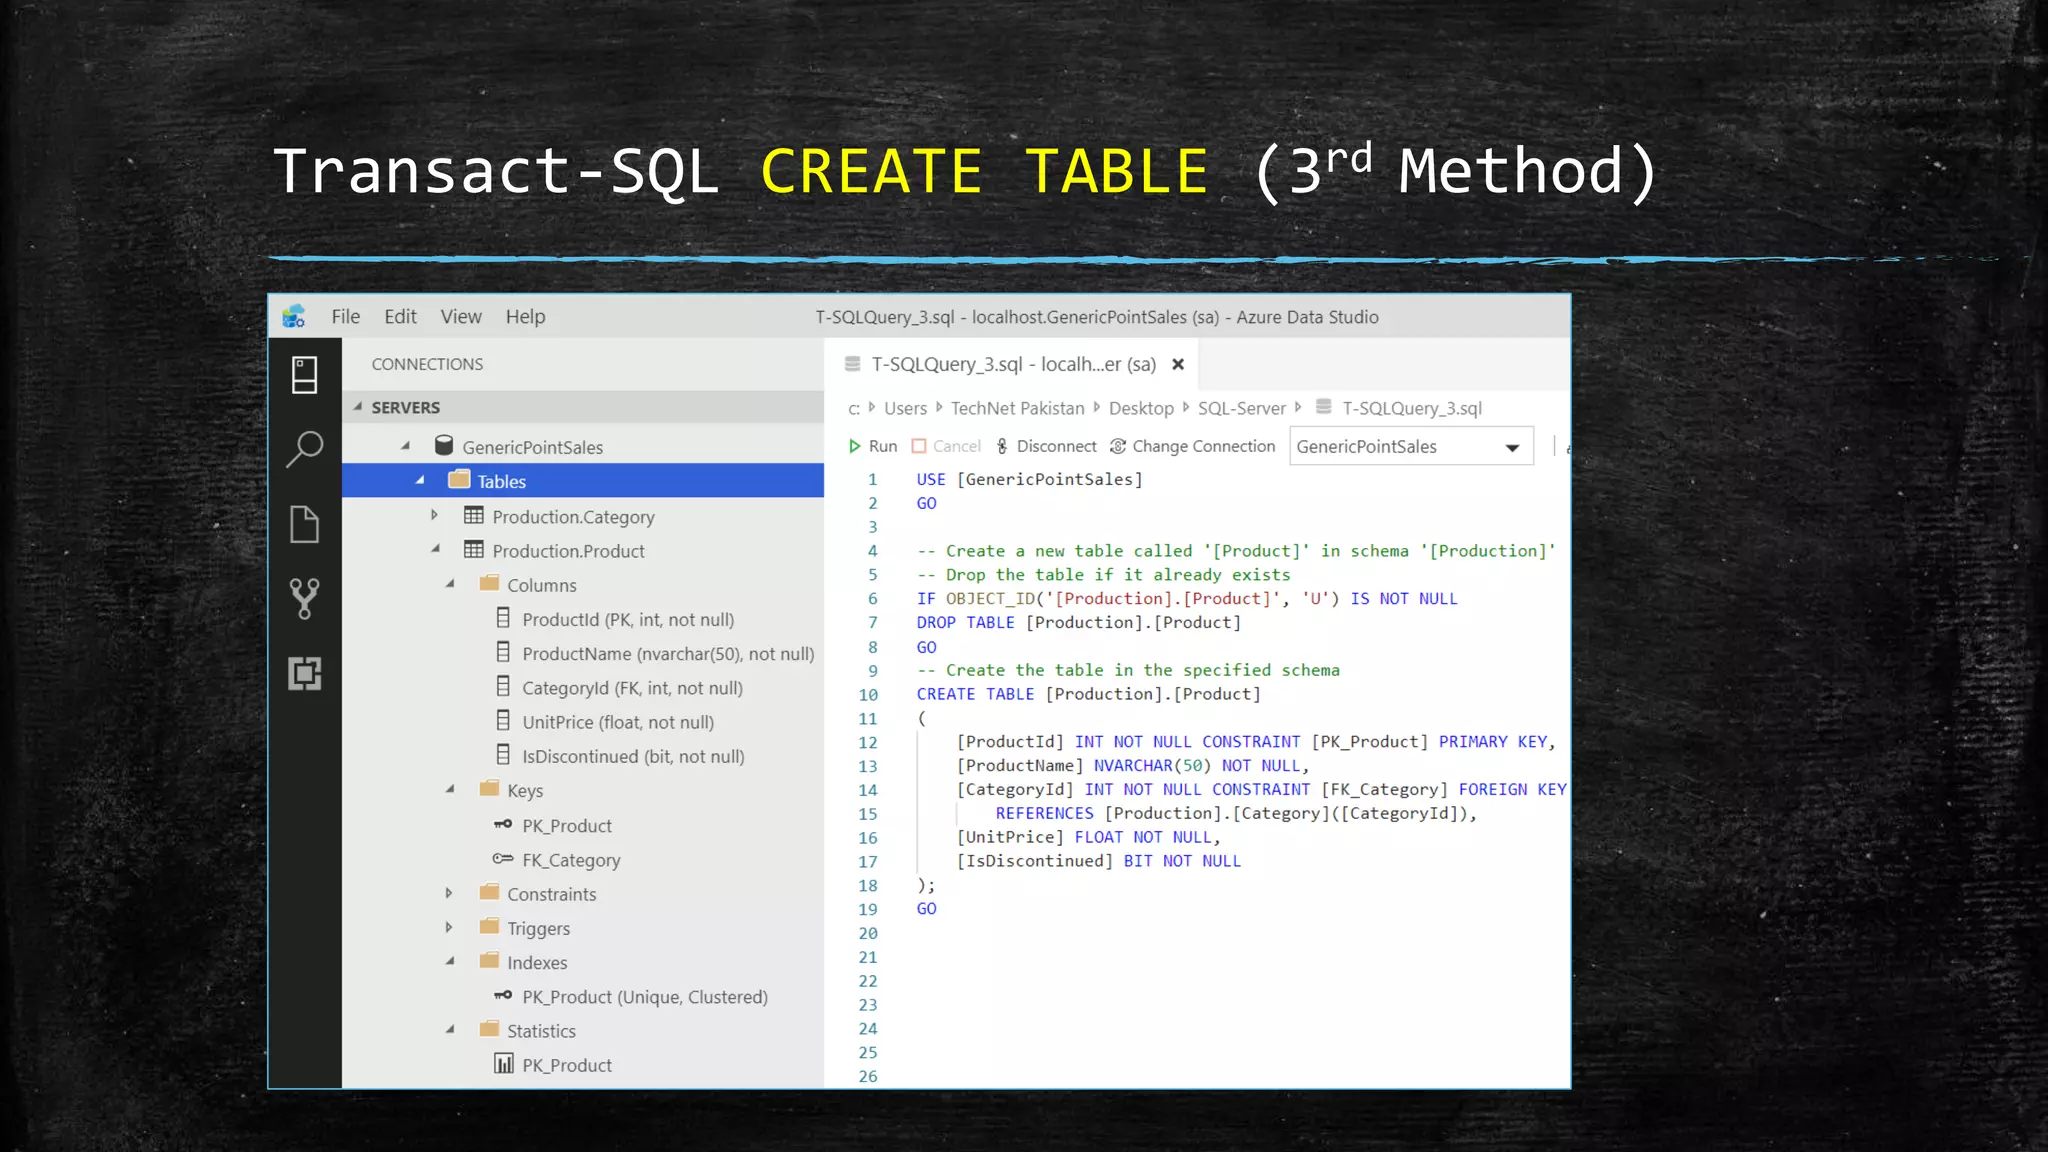Close the T-SQLQuery_3.sql tab
This screenshot has width=2048, height=1152.
1178,364
